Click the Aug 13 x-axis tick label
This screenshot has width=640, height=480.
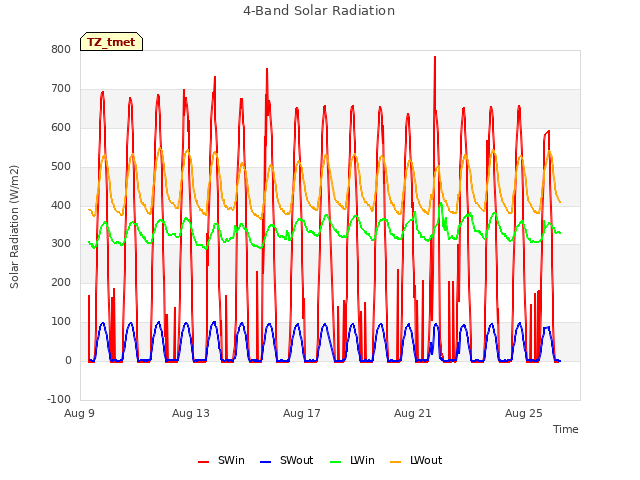coord(191,413)
